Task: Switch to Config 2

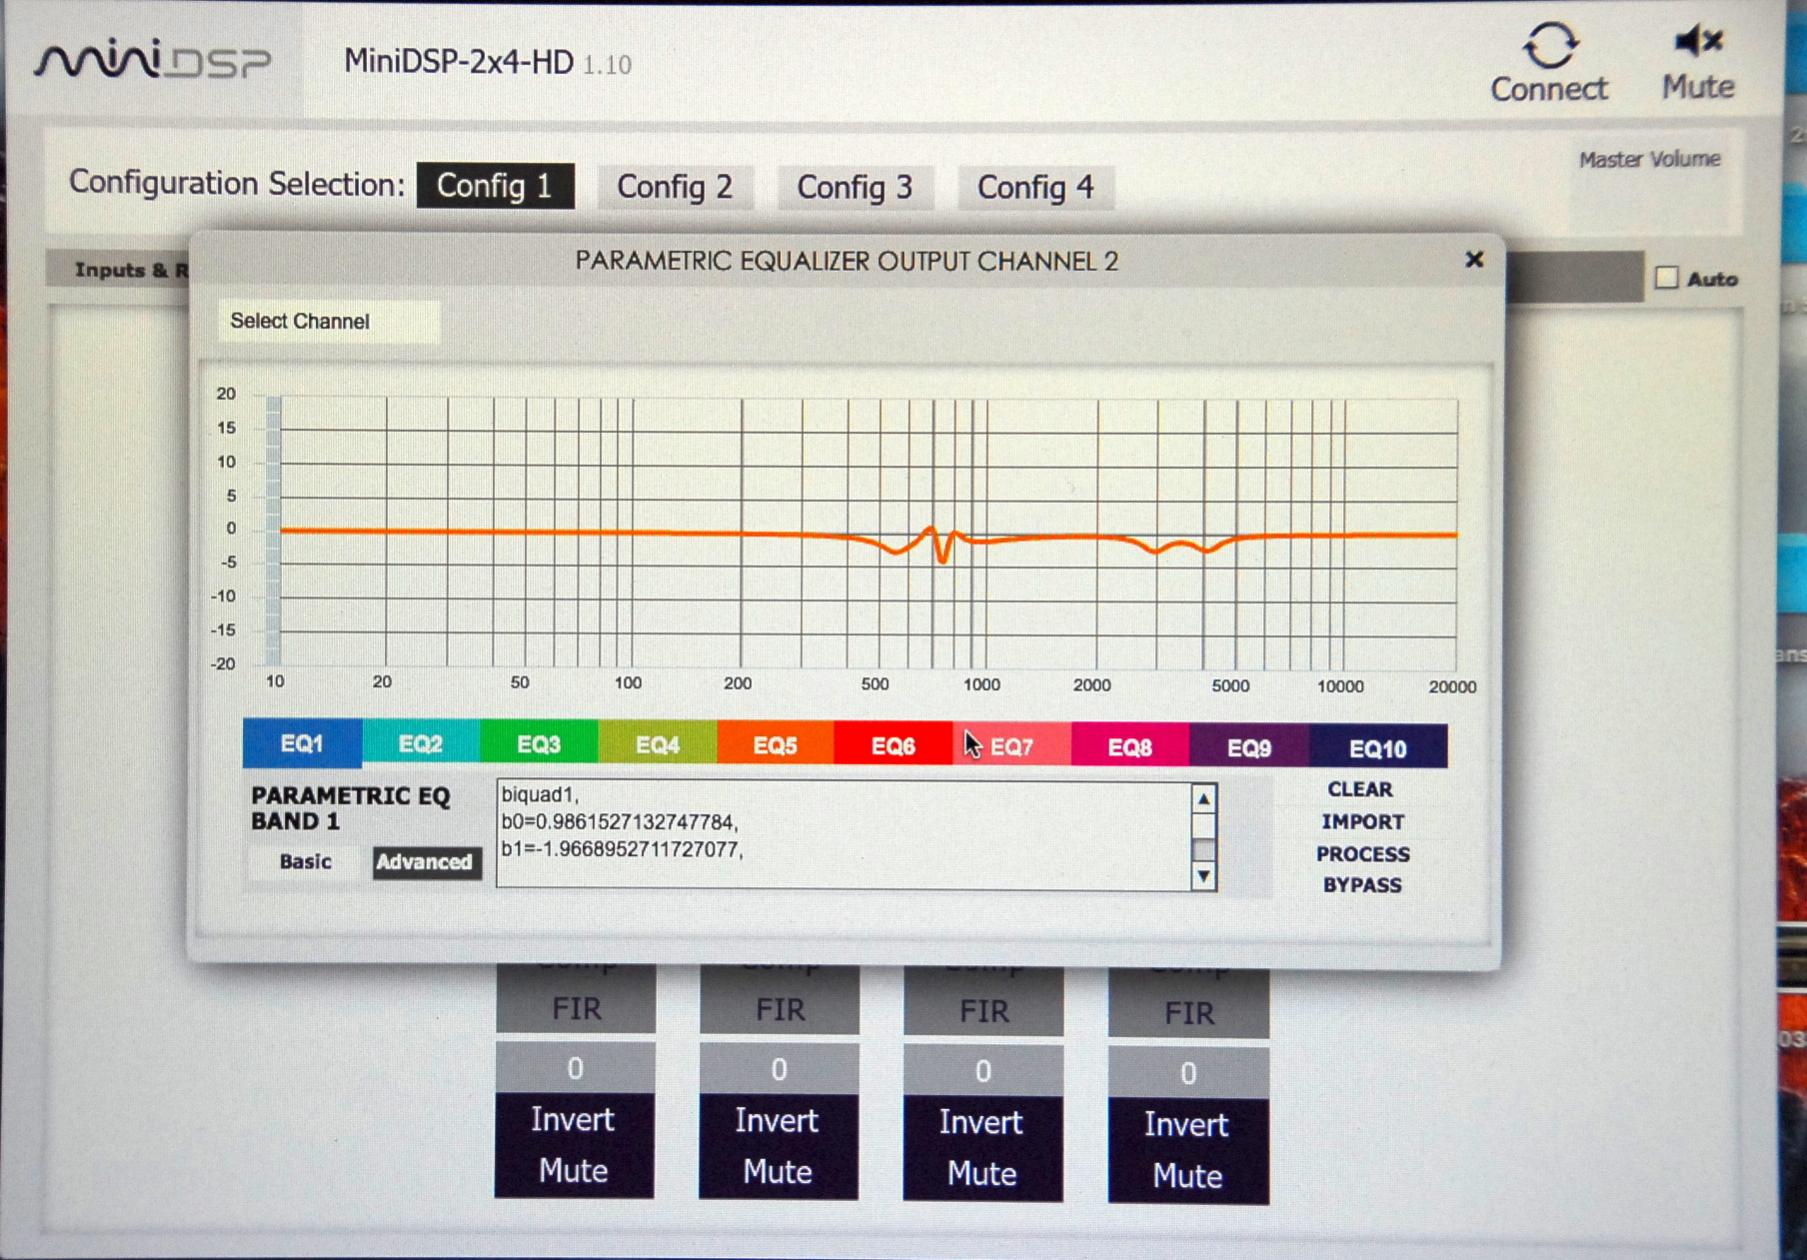Action: pyautogui.click(x=675, y=187)
